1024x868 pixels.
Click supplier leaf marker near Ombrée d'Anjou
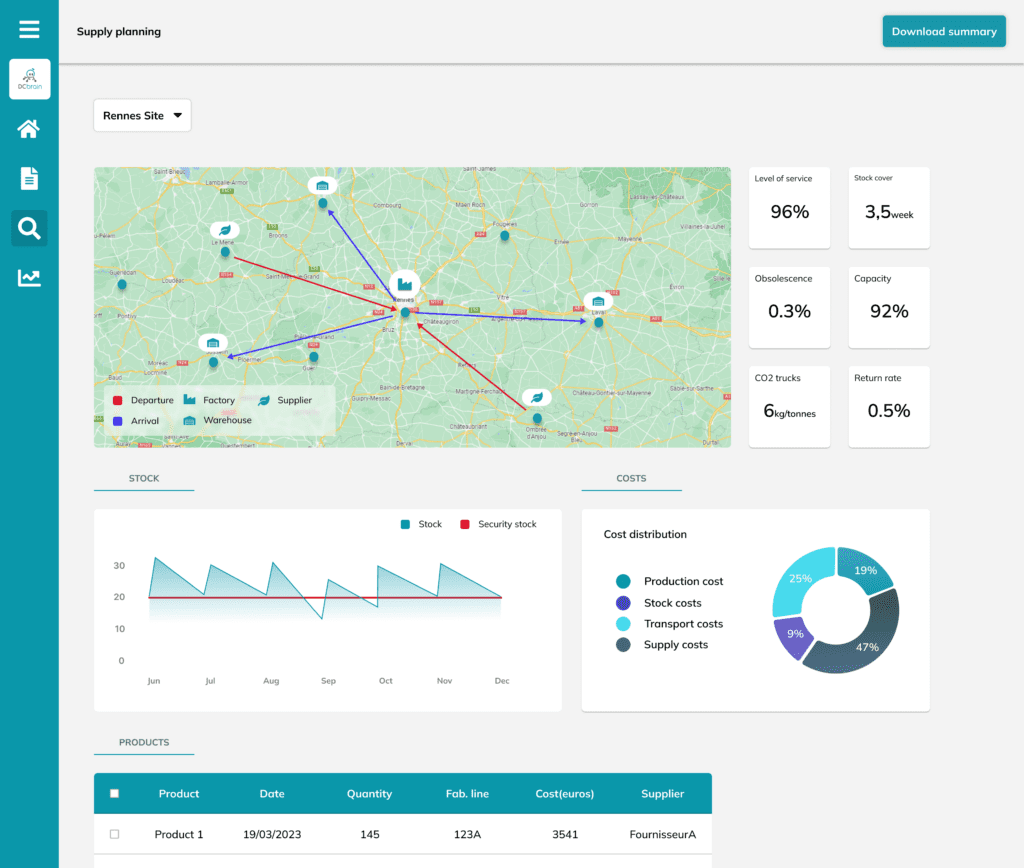tap(537, 397)
